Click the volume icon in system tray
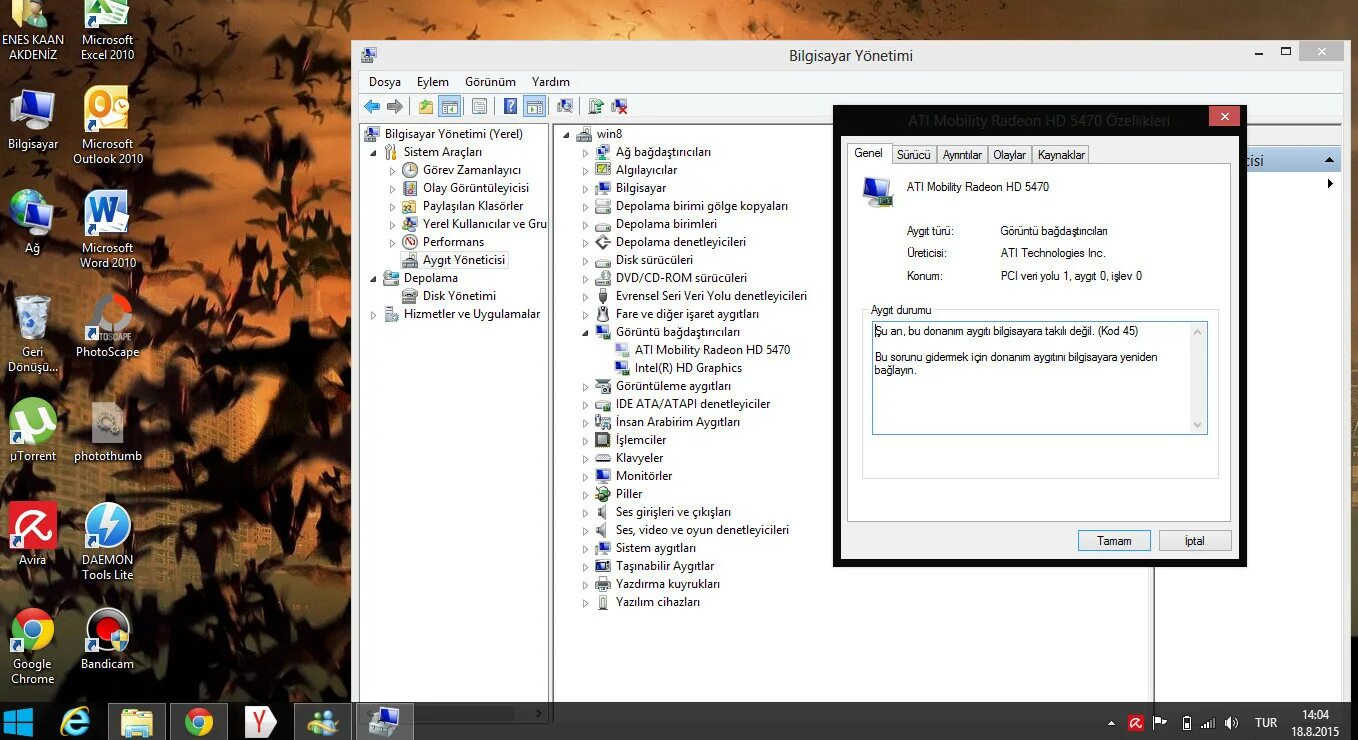This screenshot has height=740, width=1358. click(1231, 722)
